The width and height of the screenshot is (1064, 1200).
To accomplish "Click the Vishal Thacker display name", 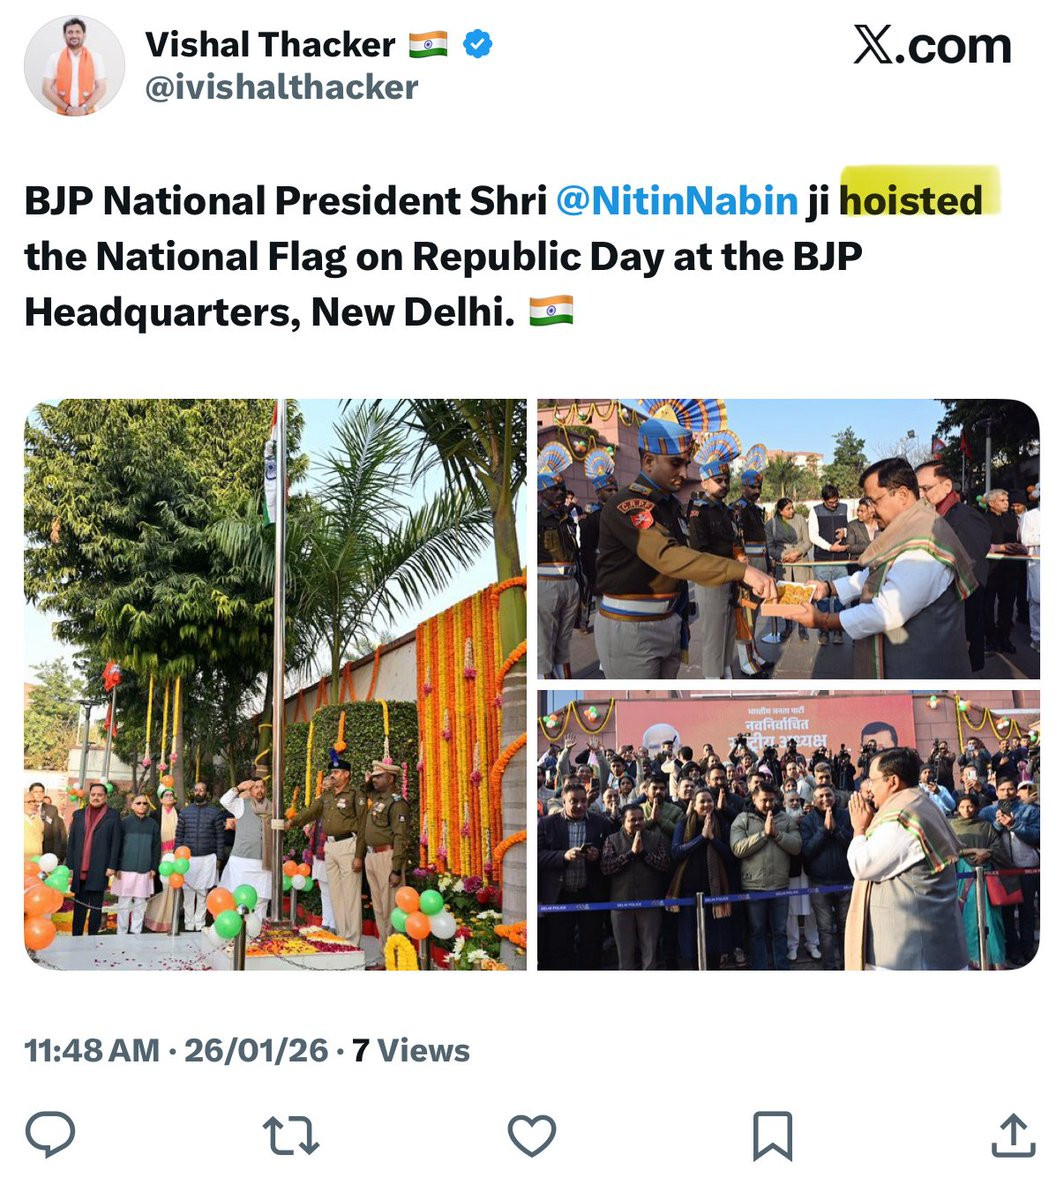I will point(270,45).
